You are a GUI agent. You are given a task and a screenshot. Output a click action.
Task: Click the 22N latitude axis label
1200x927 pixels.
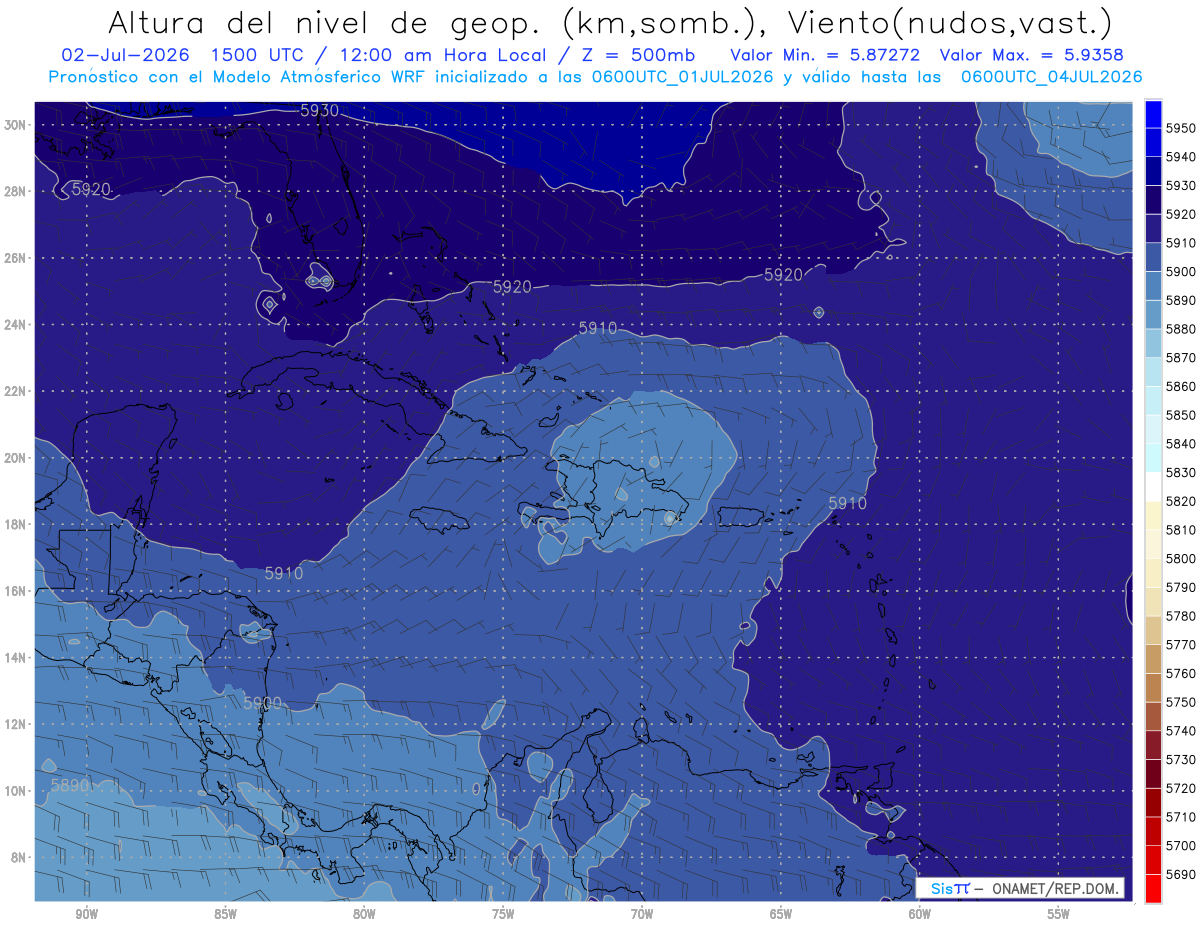click(x=16, y=391)
